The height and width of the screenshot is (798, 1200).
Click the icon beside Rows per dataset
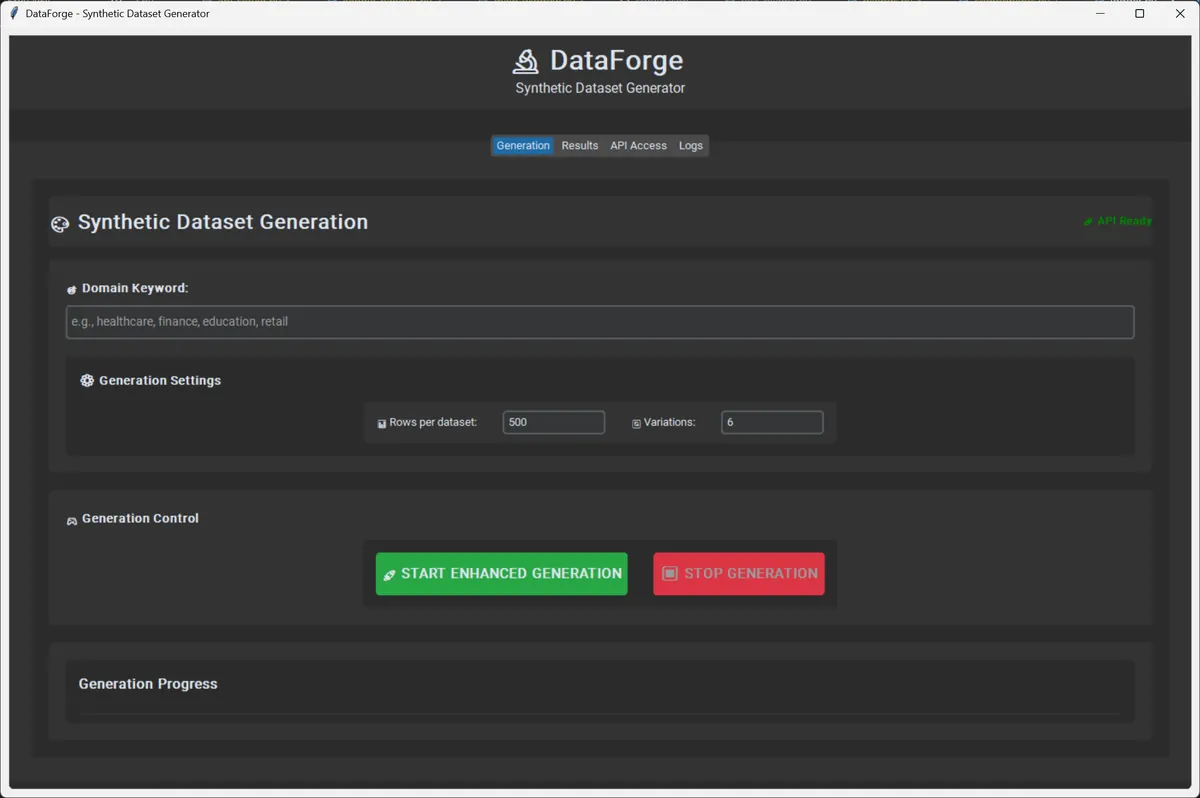[382, 424]
